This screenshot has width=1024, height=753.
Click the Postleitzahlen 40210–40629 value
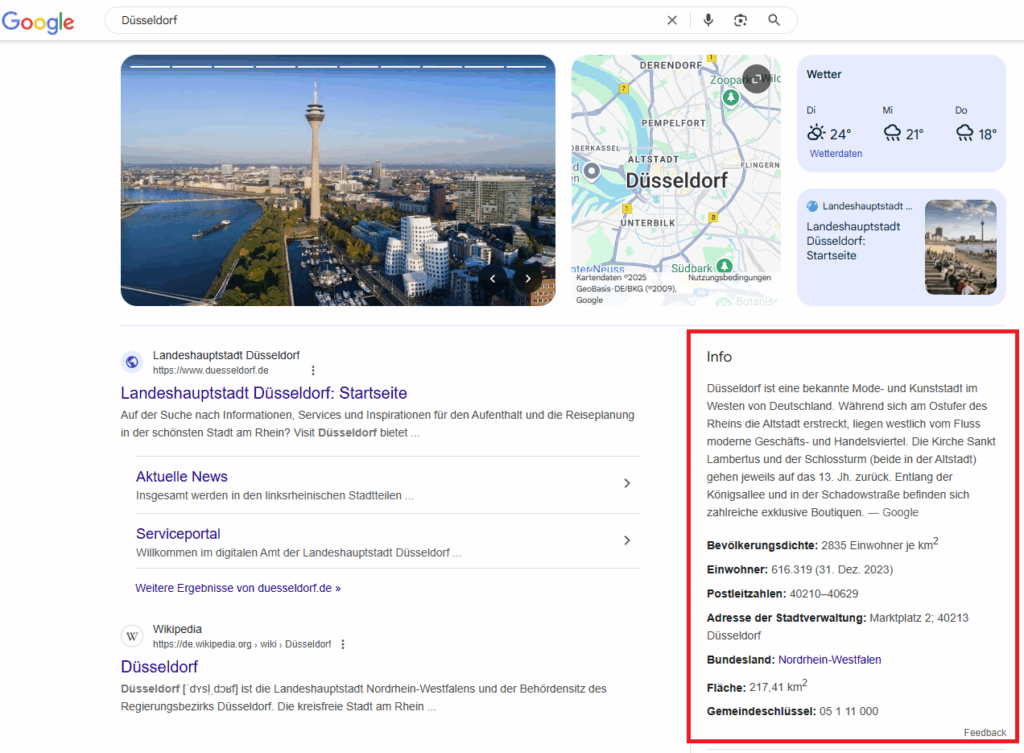(x=824, y=594)
